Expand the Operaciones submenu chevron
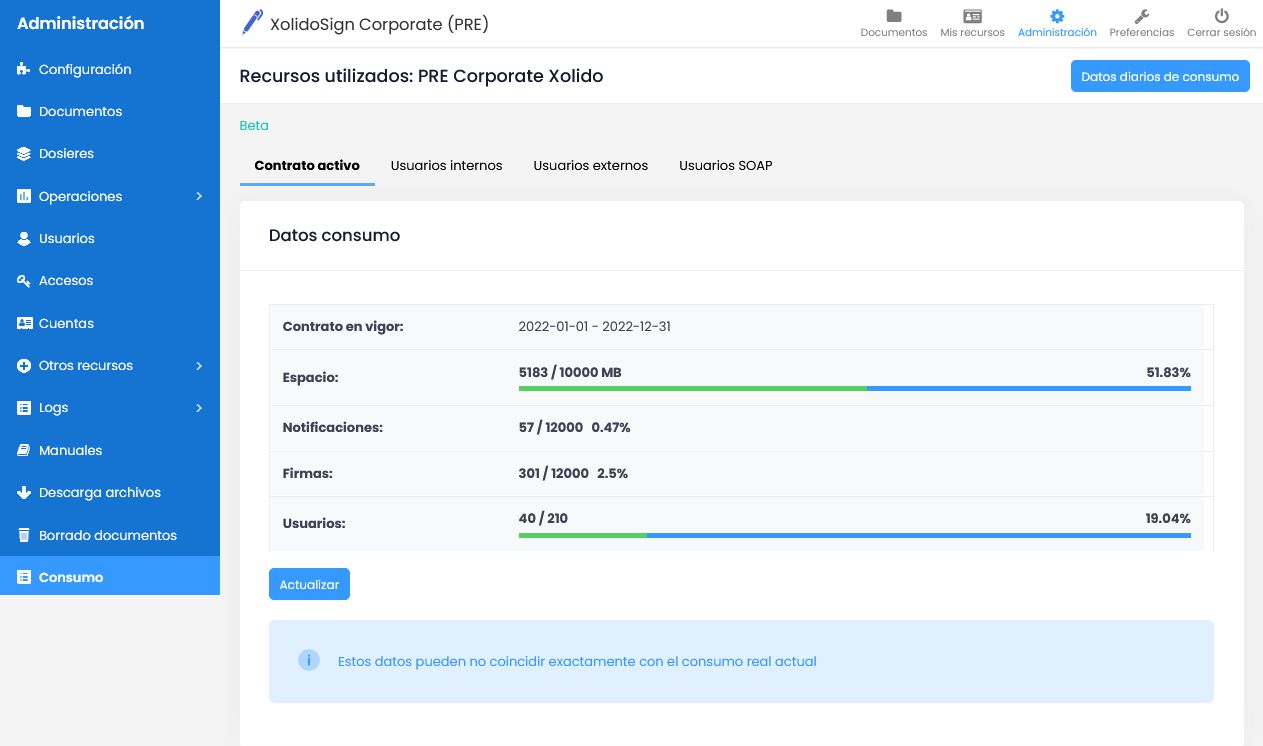 click(x=199, y=197)
